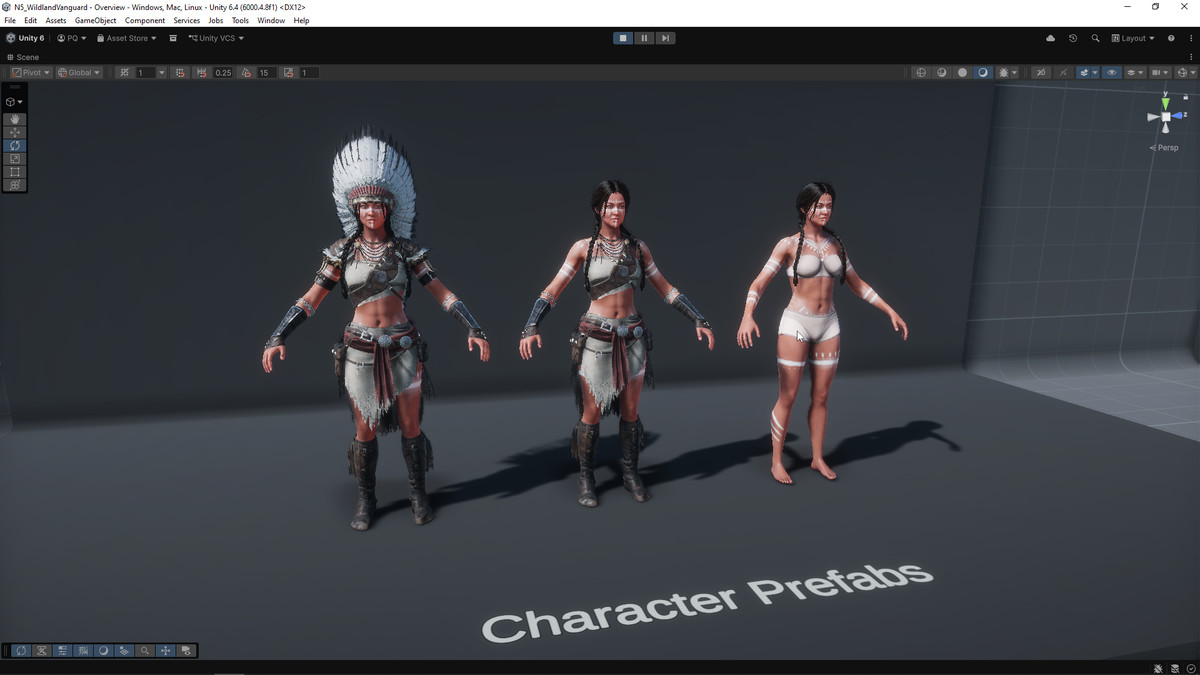
Task: Open the Help menu
Action: coord(301,20)
